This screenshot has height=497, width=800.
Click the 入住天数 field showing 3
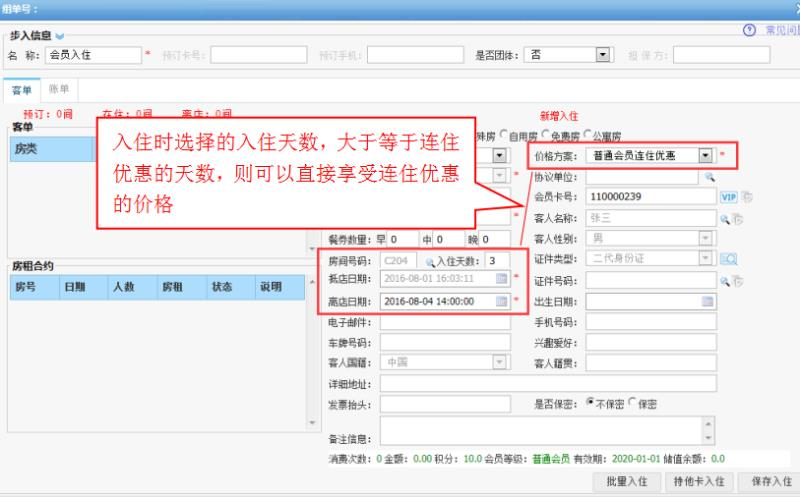[x=497, y=261]
